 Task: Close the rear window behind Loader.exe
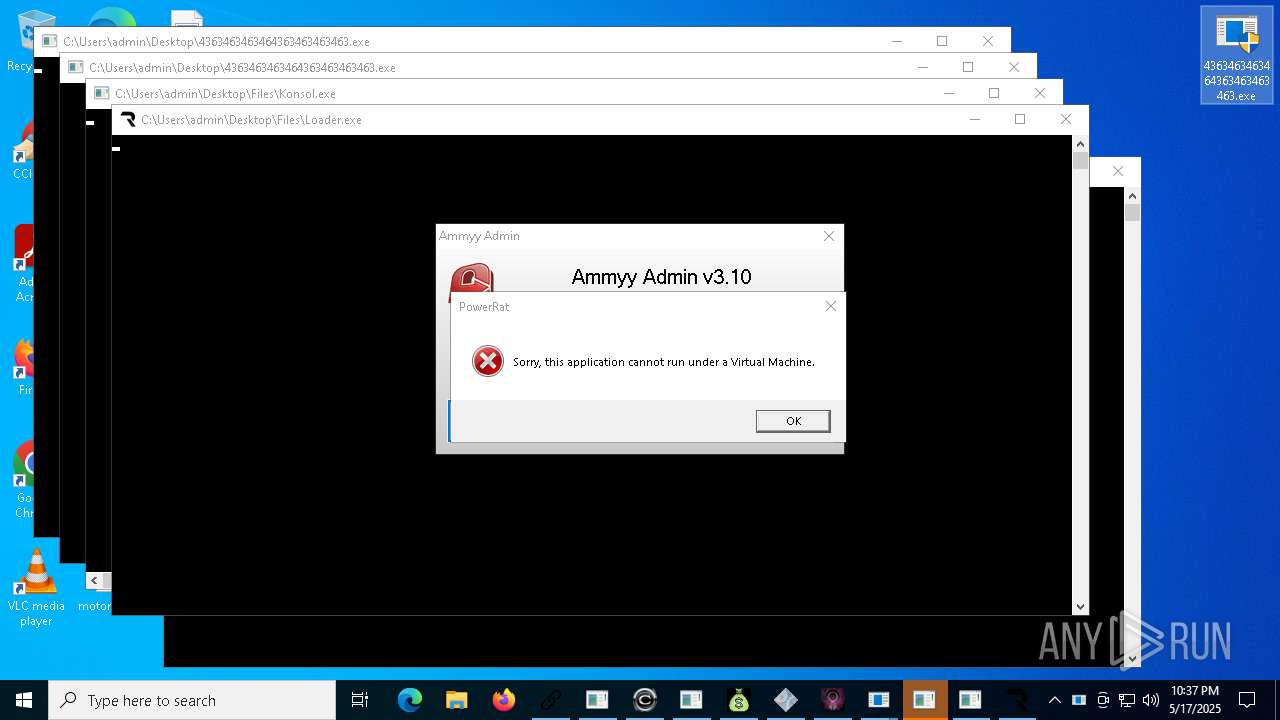(1118, 171)
